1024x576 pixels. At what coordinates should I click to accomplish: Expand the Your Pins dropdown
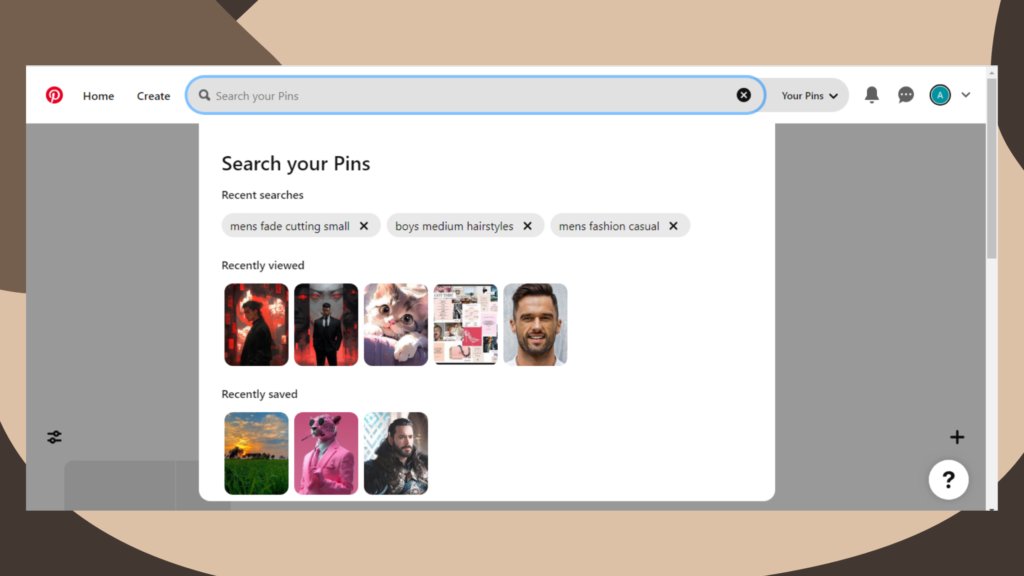(x=809, y=96)
